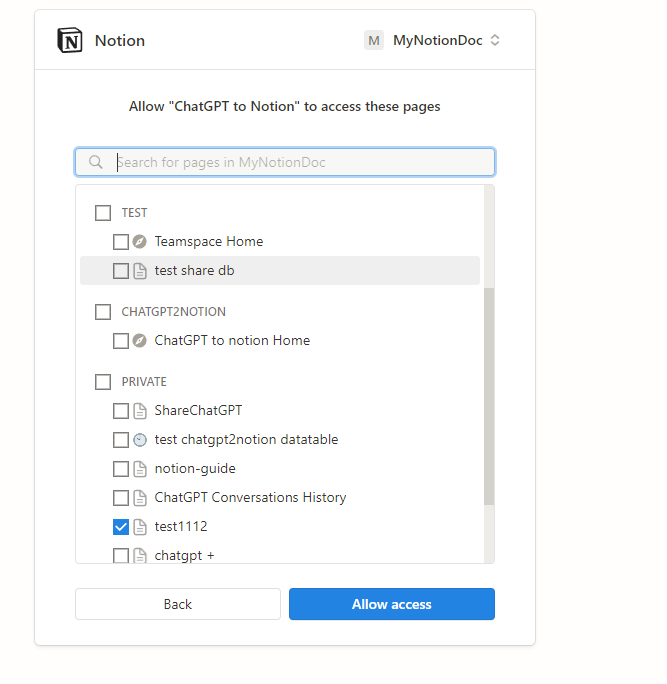Focus the page search field
Image resolution: width=667 pixels, height=684 pixels.
click(285, 162)
